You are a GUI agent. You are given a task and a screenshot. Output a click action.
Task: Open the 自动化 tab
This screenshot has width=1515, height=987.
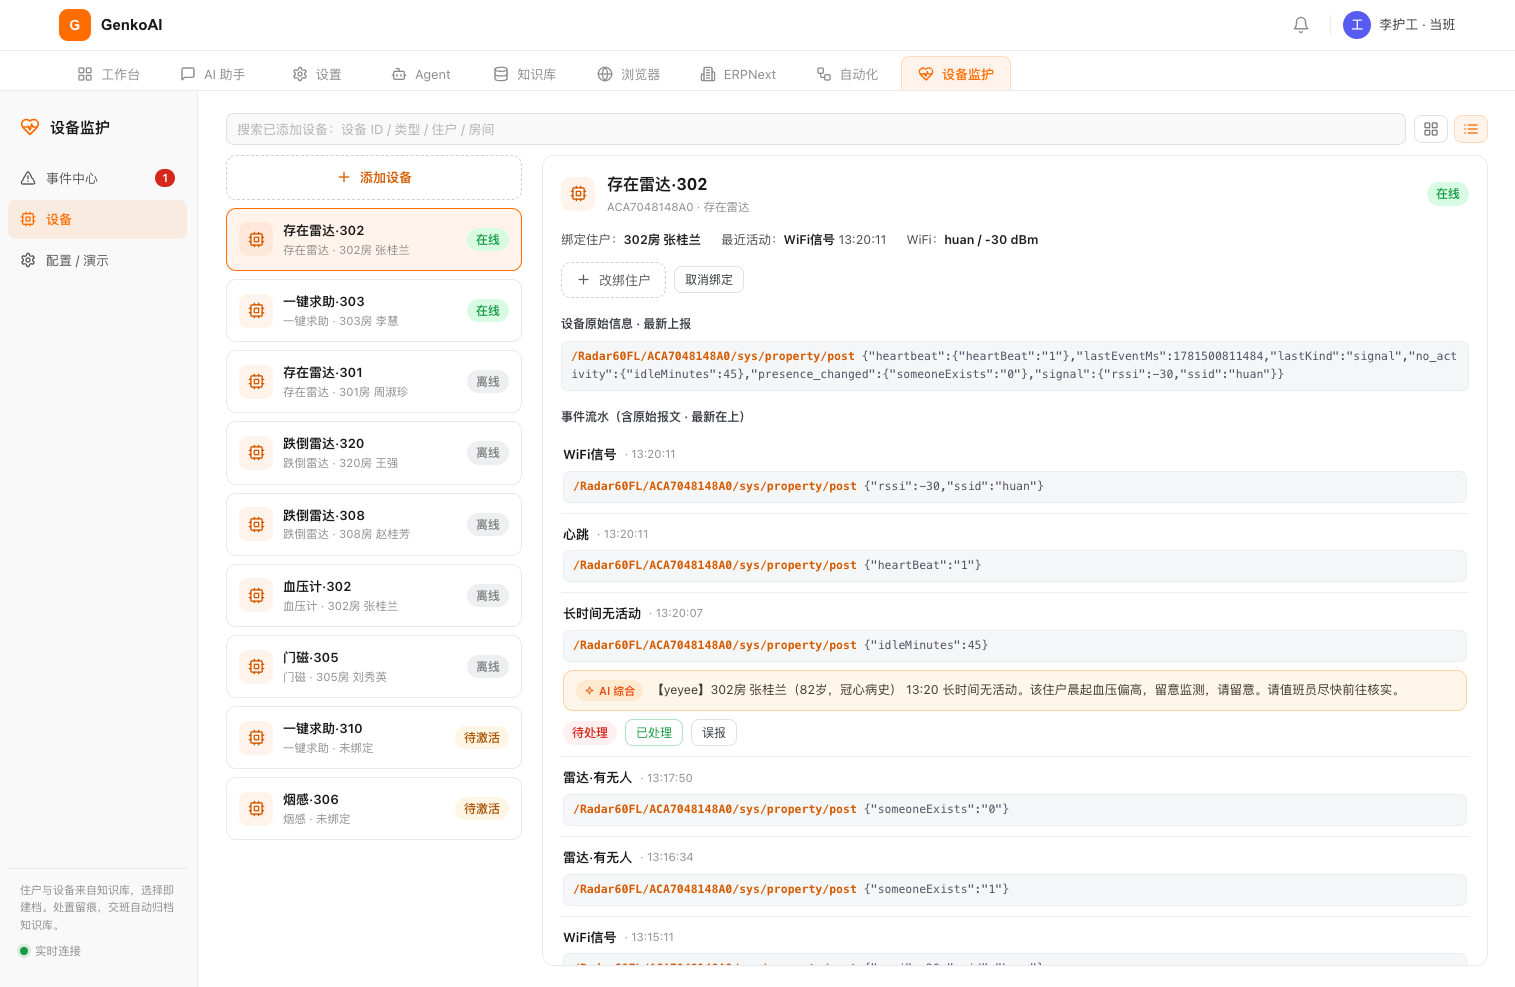tap(847, 74)
